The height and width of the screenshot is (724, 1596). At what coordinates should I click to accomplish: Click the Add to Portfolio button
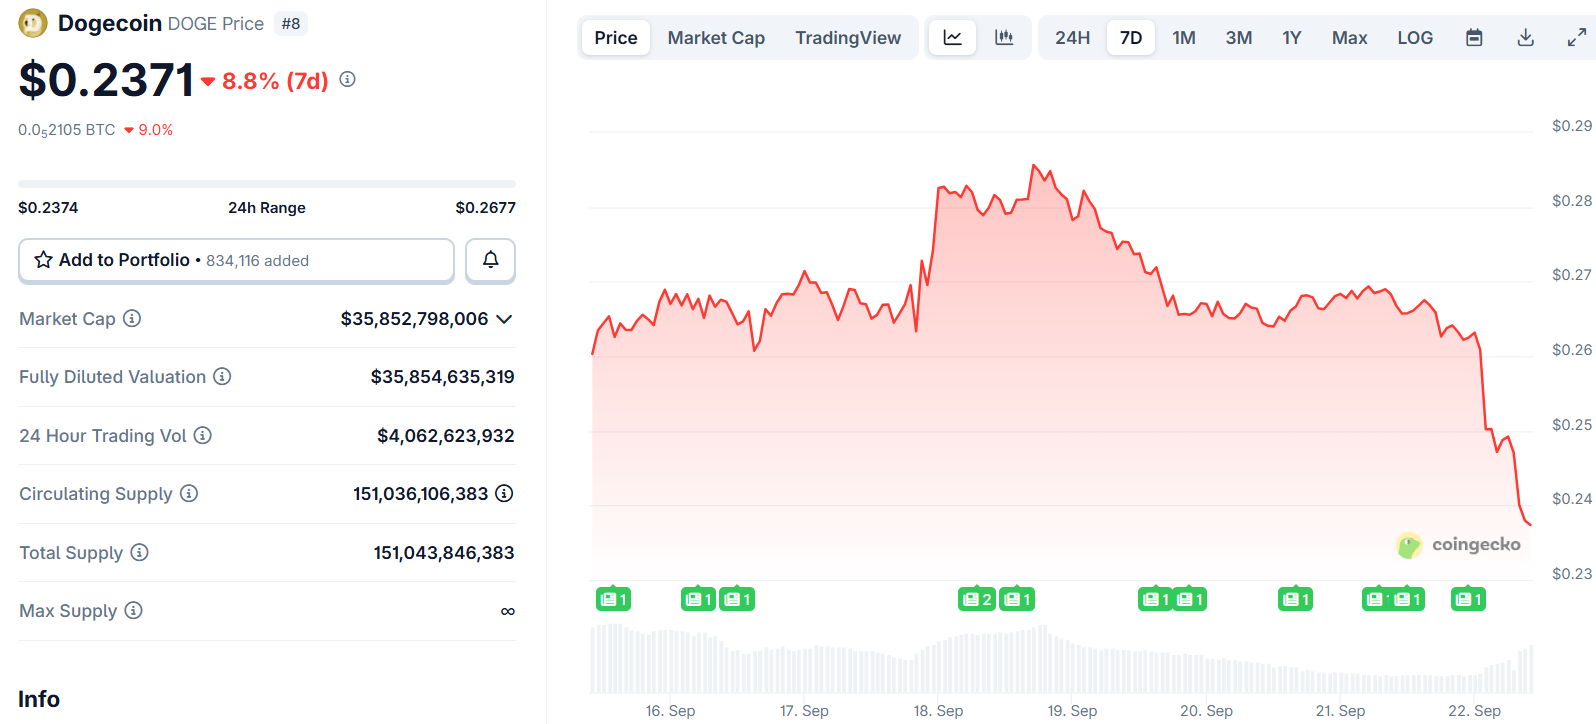(236, 260)
